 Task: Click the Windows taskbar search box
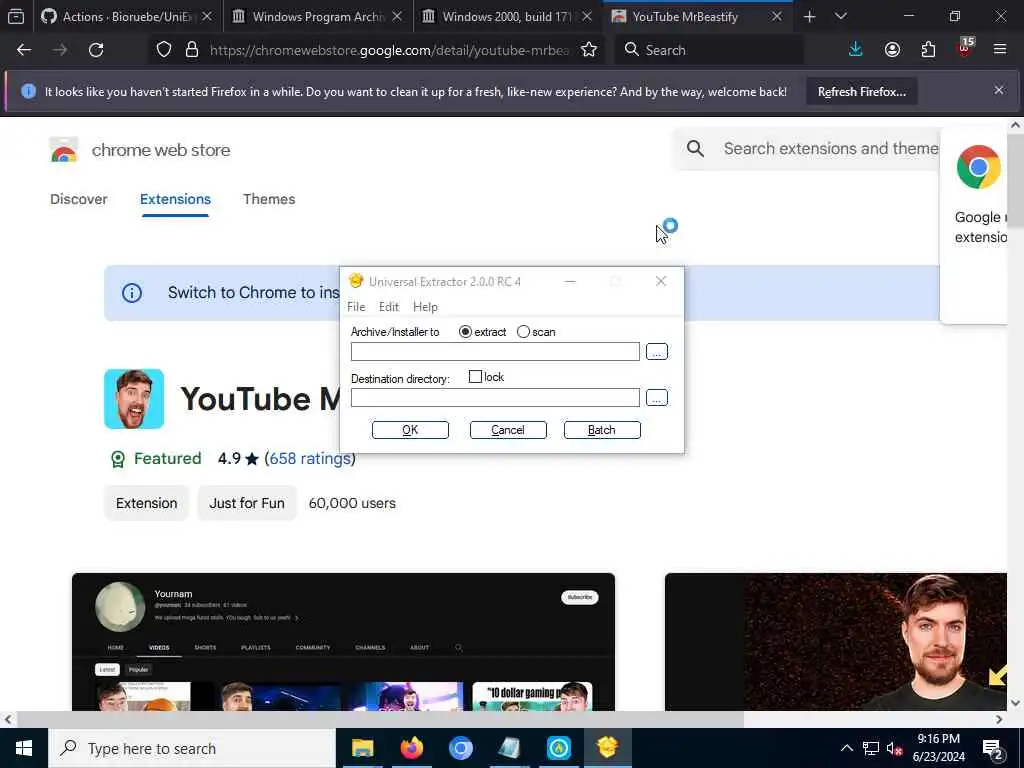click(192, 748)
